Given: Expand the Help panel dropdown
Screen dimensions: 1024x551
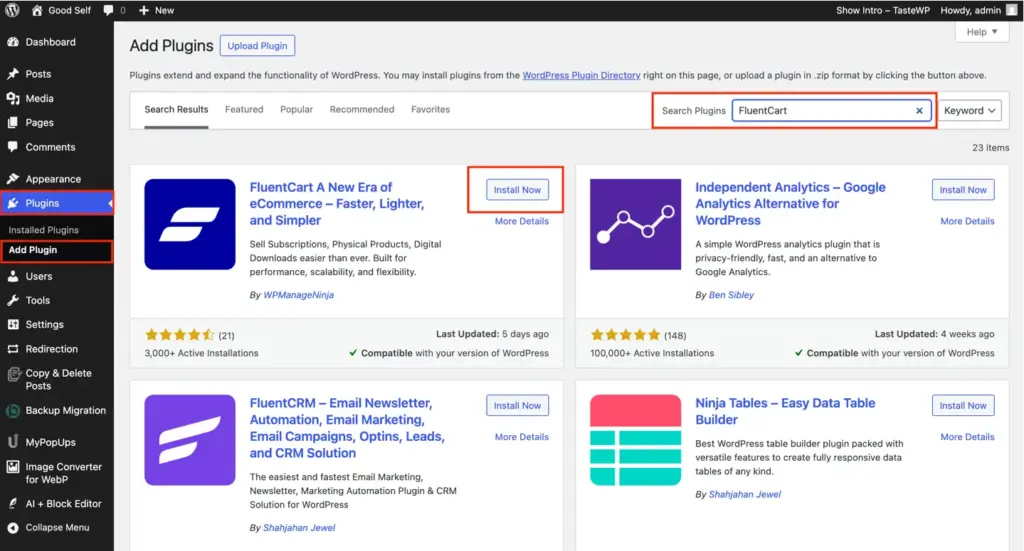Looking at the screenshot, I should pos(982,32).
